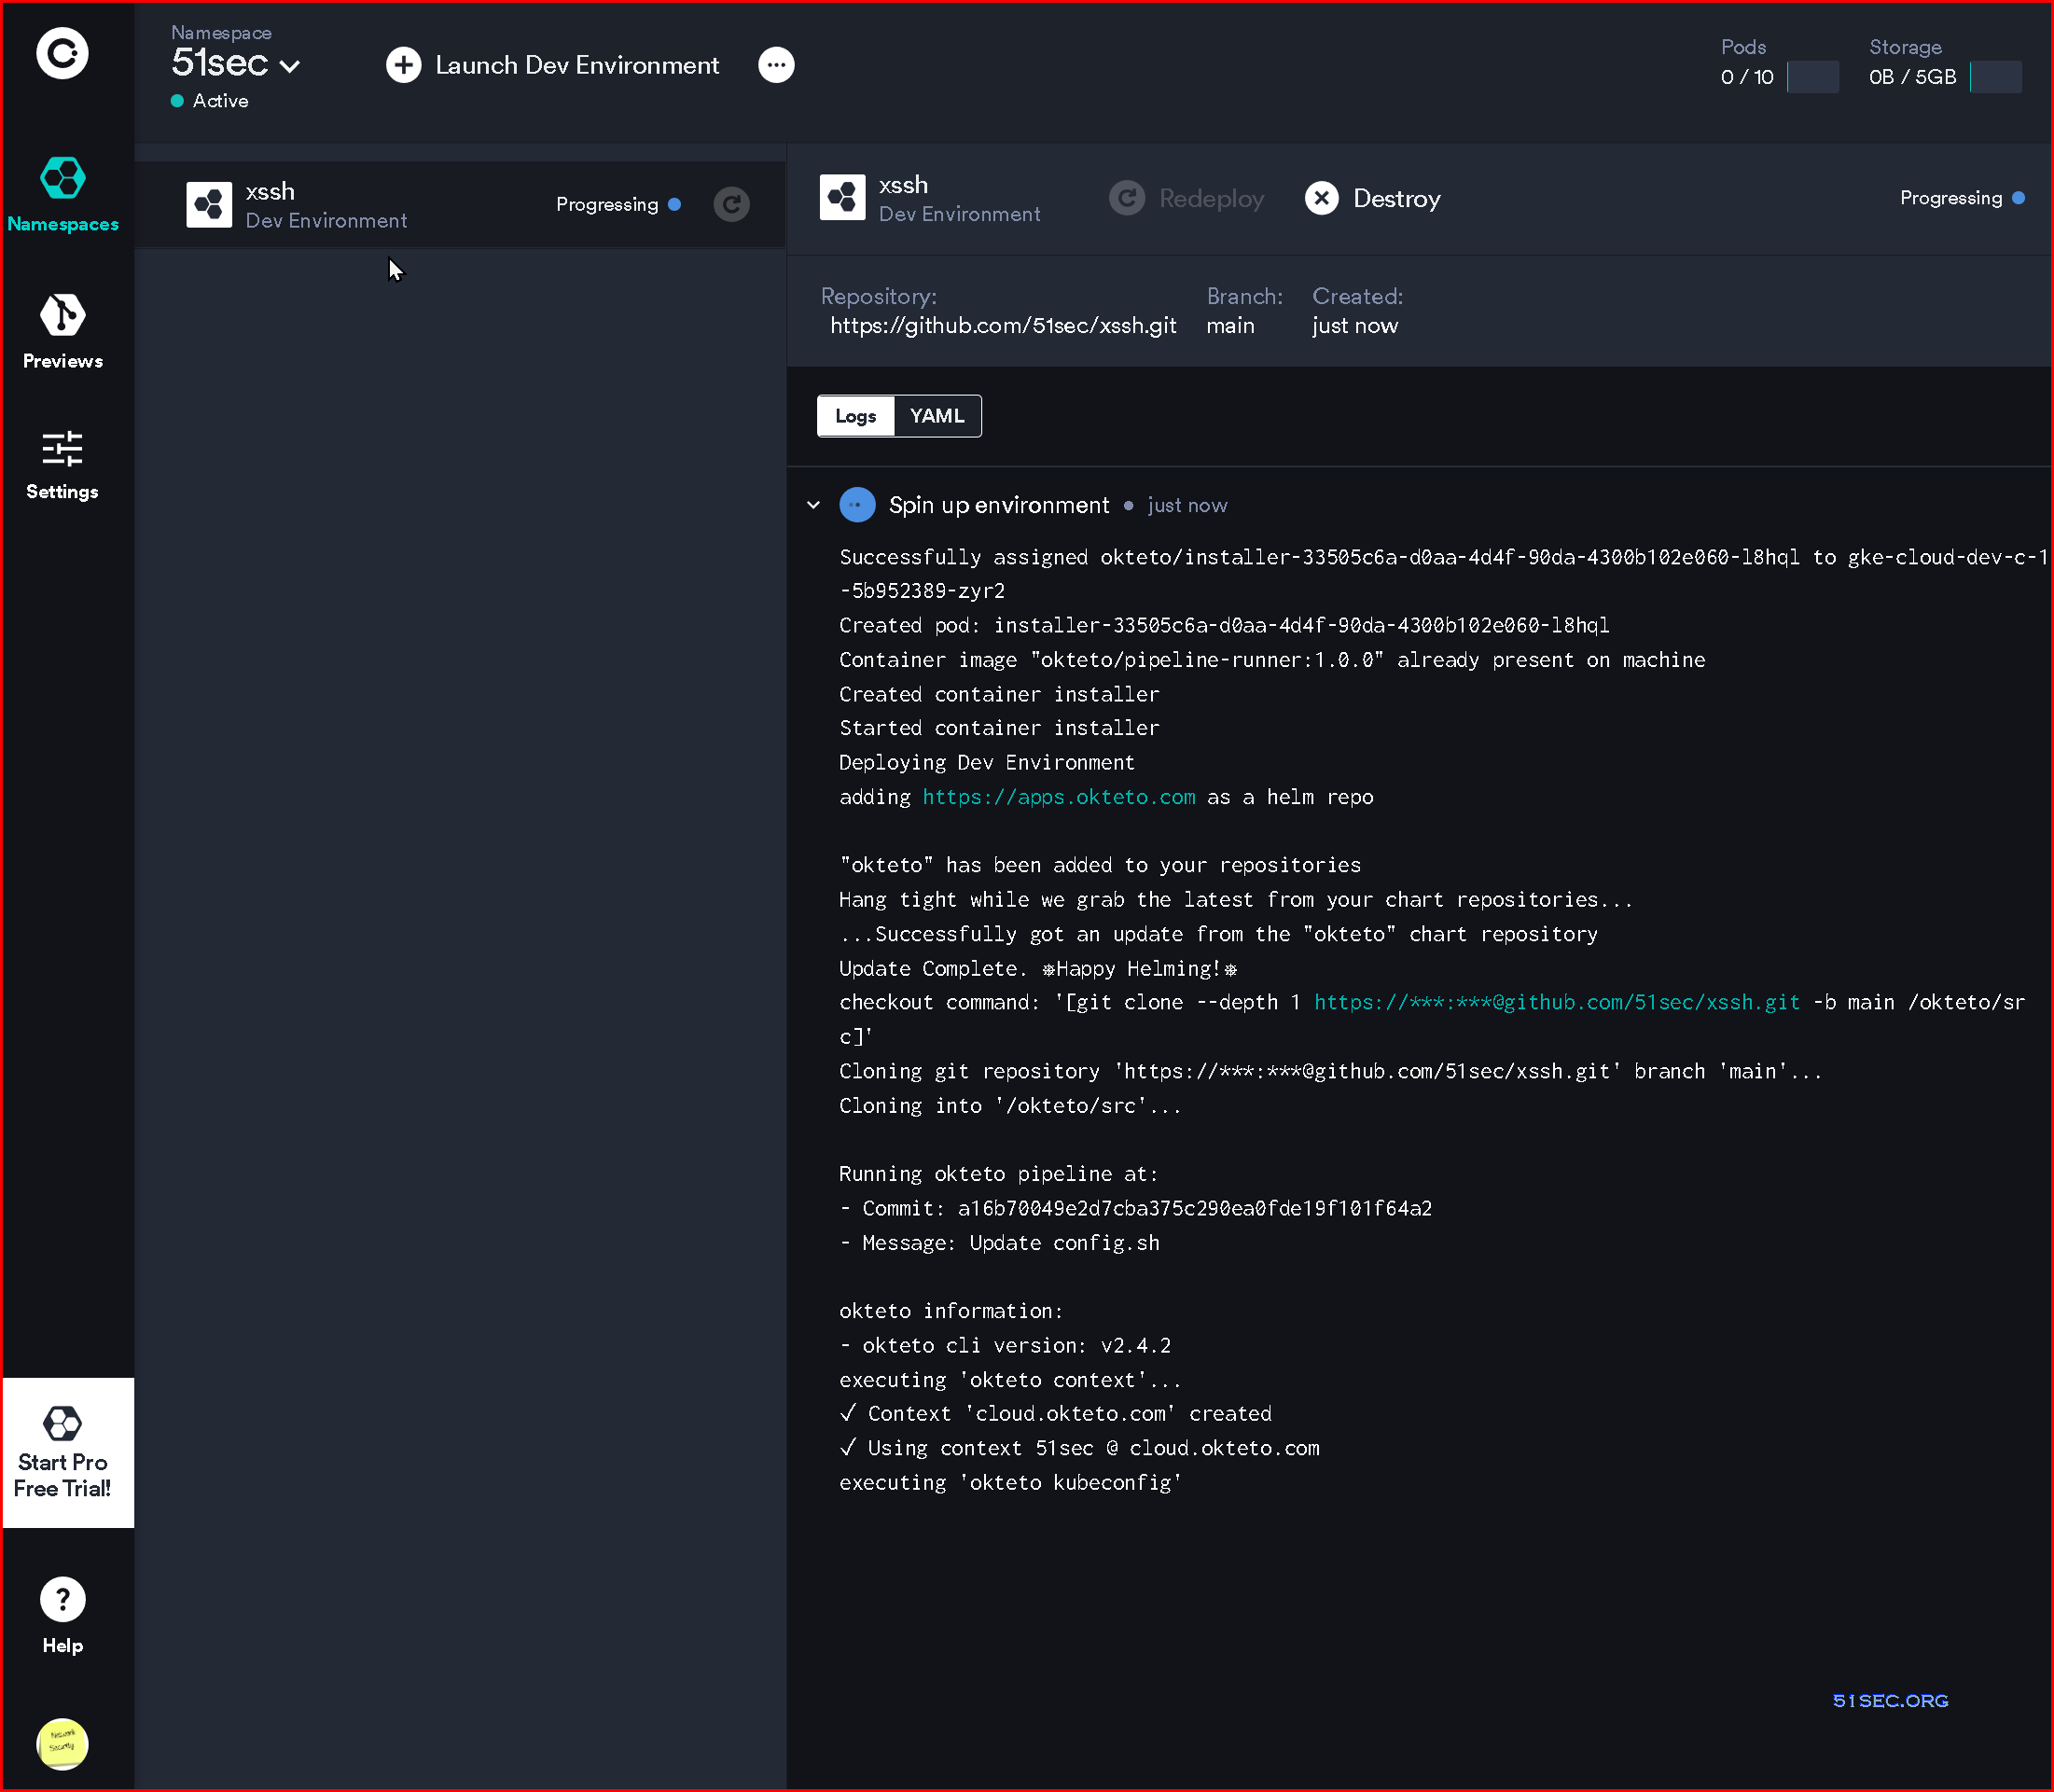Click 'okteto cli version: v2.4.2' log line
This screenshot has width=2054, height=1792.
point(1005,1345)
